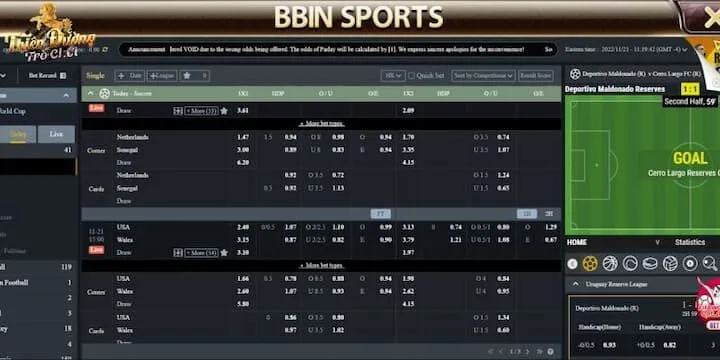720x360 pixels.
Task: Click the live pitch icon in the top Draw row
Action: coord(178,111)
